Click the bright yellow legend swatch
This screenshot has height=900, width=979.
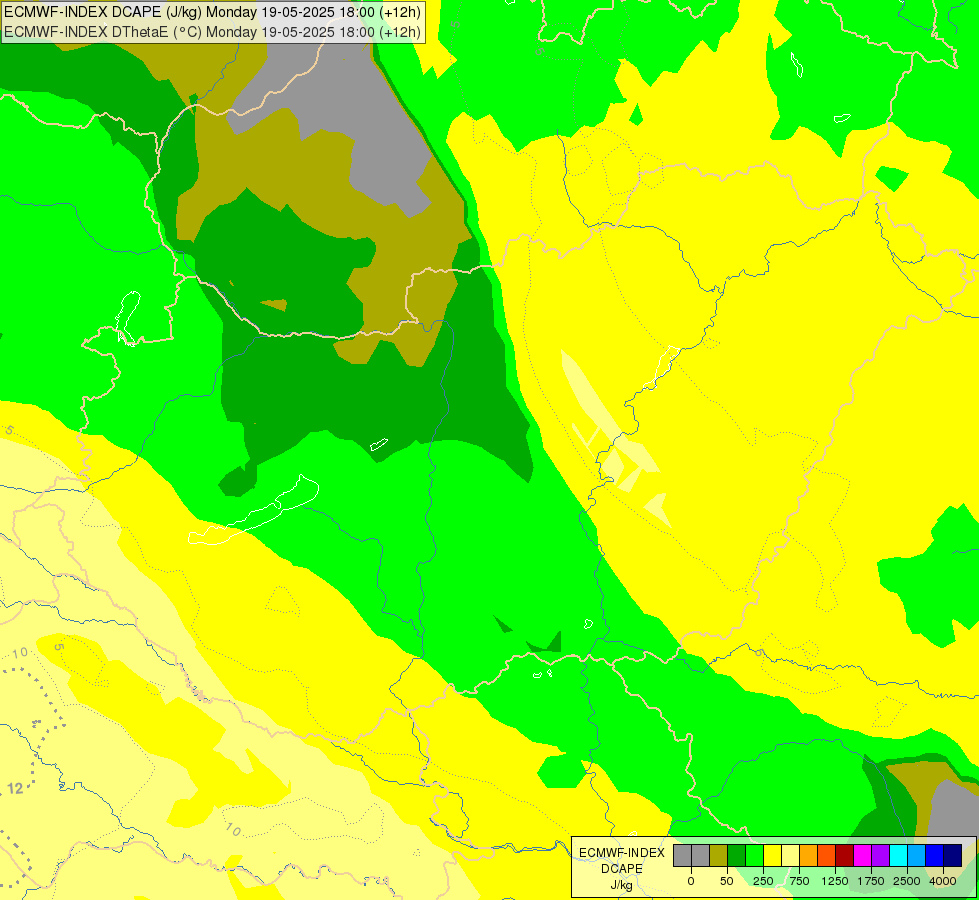[772, 855]
